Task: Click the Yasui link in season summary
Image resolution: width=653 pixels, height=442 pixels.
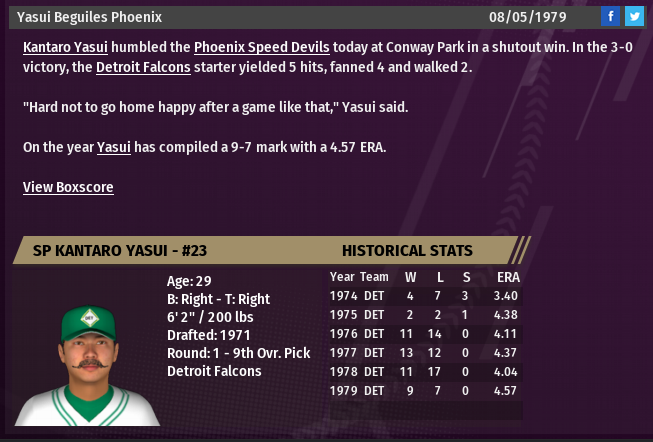Action: [x=114, y=147]
